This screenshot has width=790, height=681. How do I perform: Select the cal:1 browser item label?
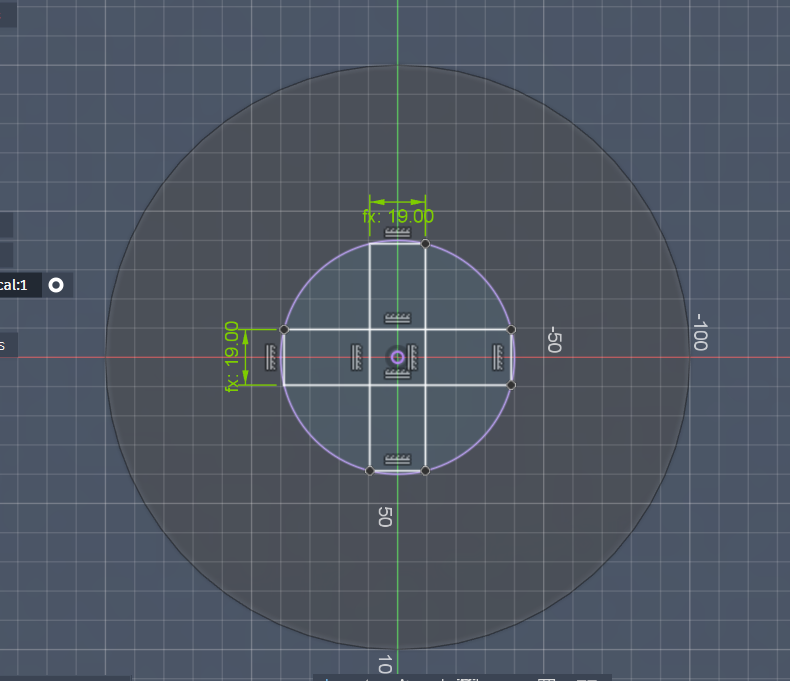14,285
